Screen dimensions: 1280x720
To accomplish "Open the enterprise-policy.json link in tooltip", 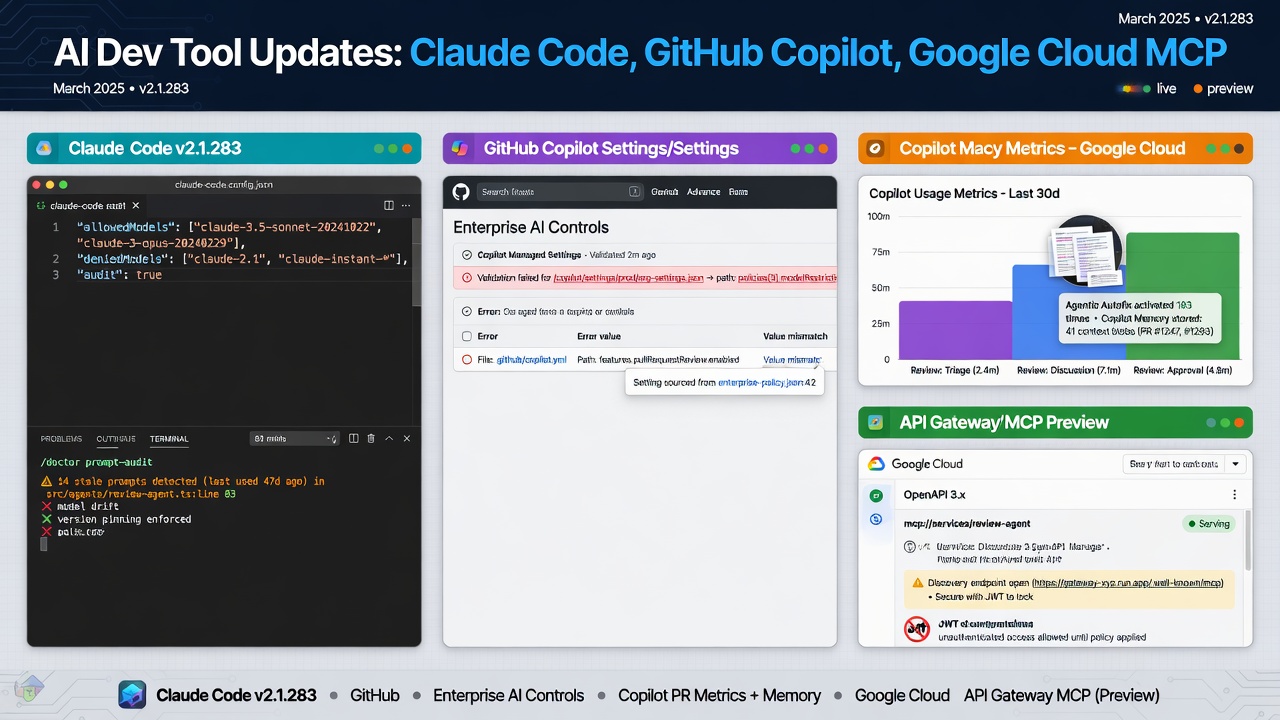I will [760, 383].
